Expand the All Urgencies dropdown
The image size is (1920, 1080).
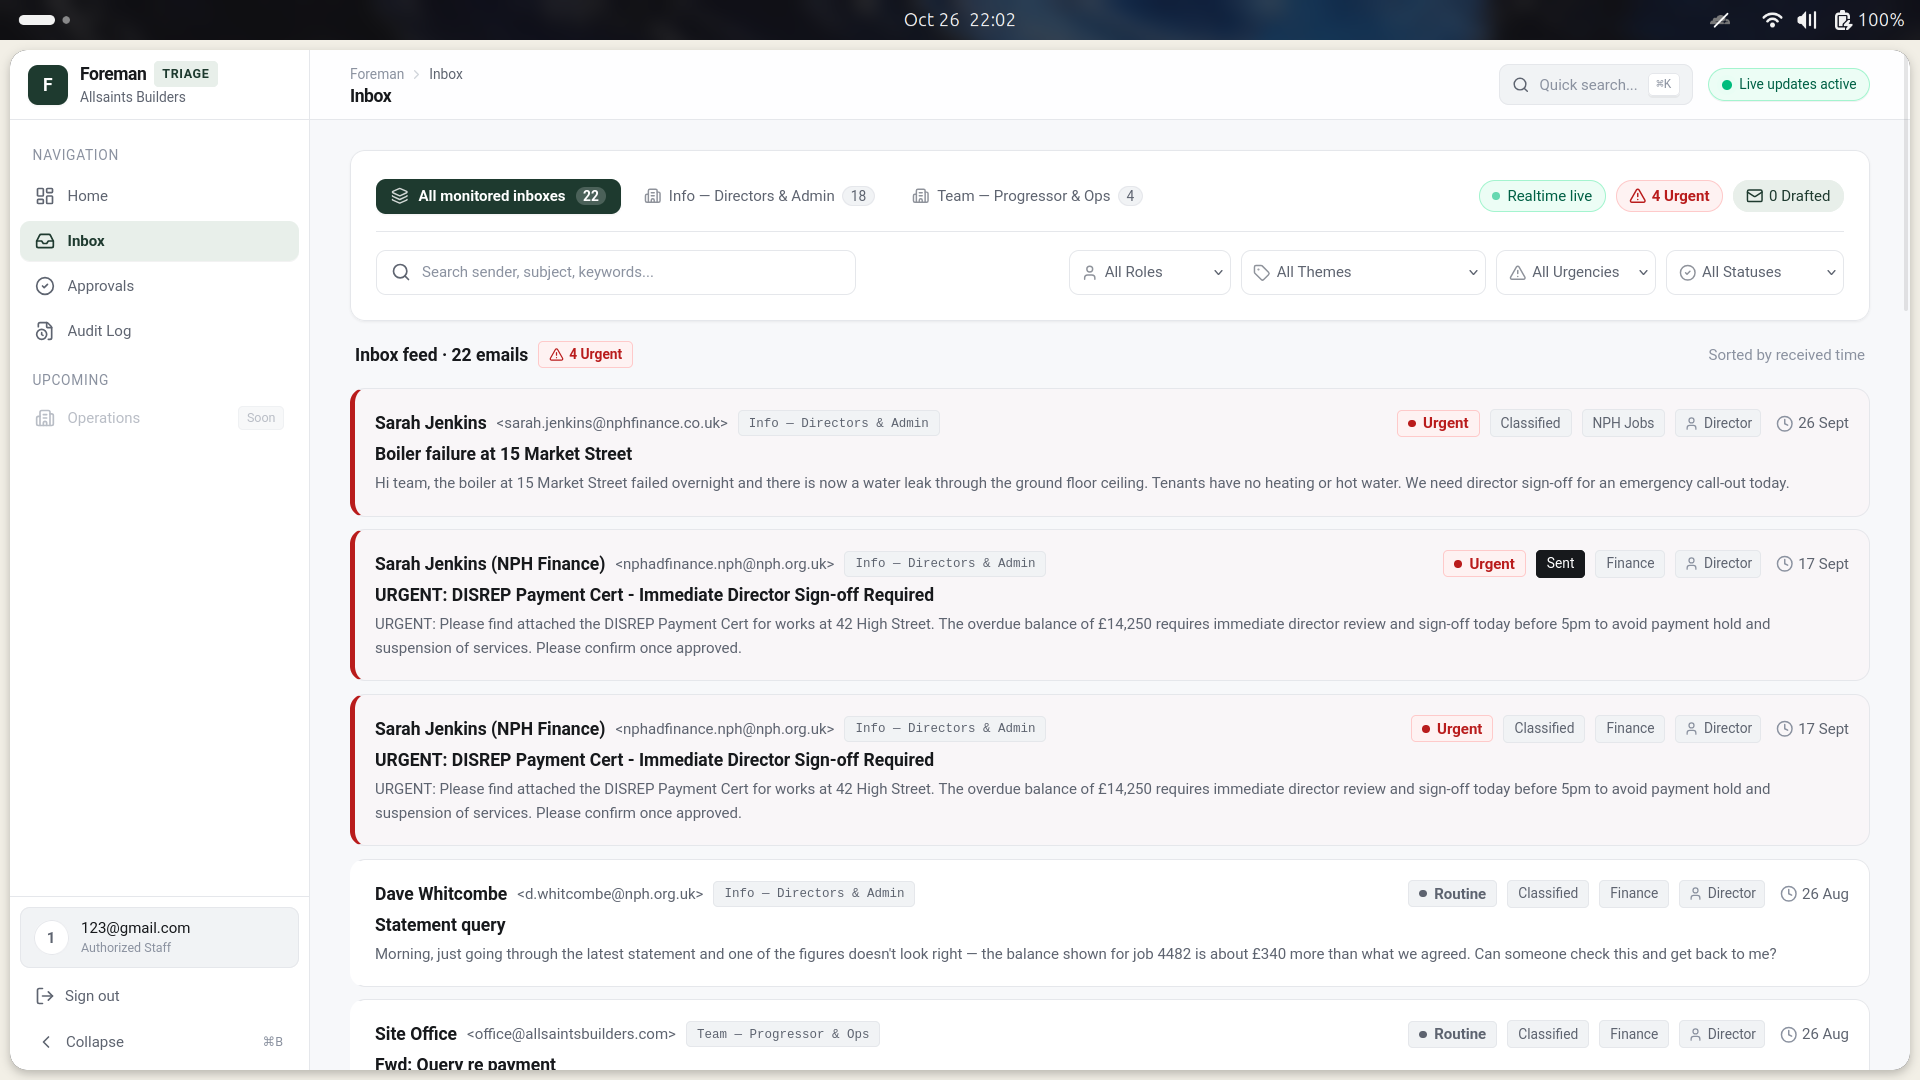[1576, 272]
